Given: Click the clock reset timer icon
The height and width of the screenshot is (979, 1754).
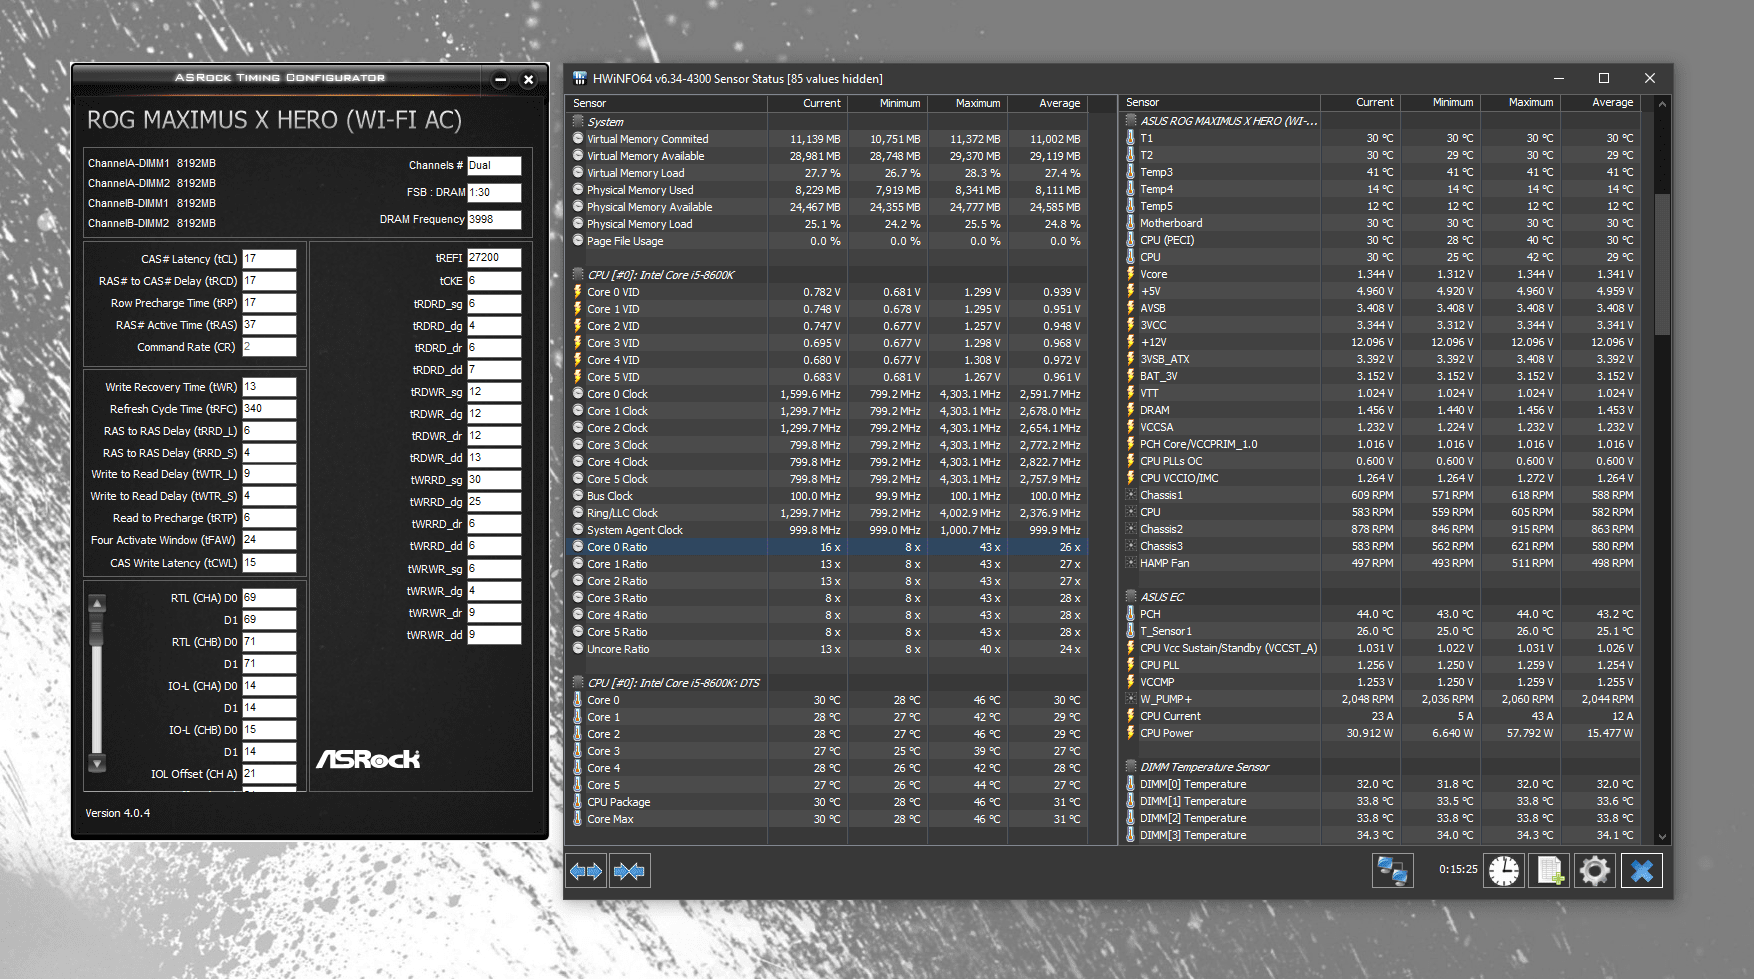Looking at the screenshot, I should (x=1503, y=870).
